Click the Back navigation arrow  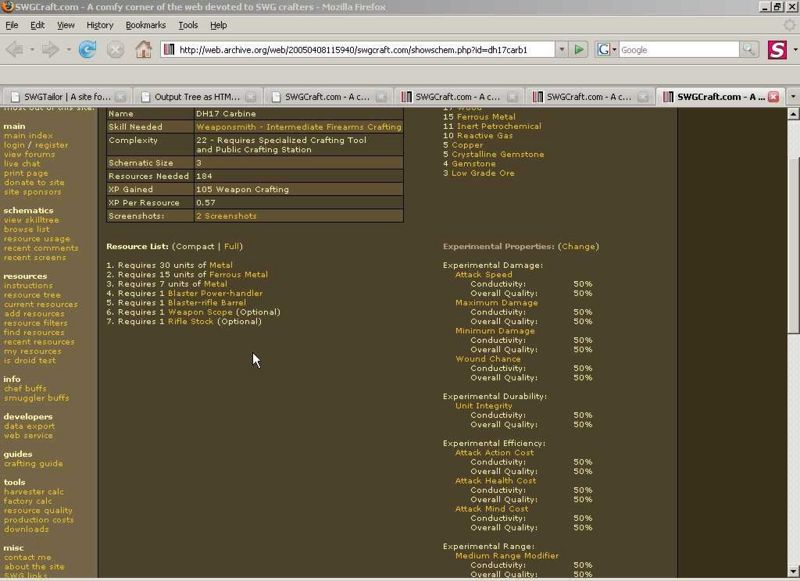[15, 49]
